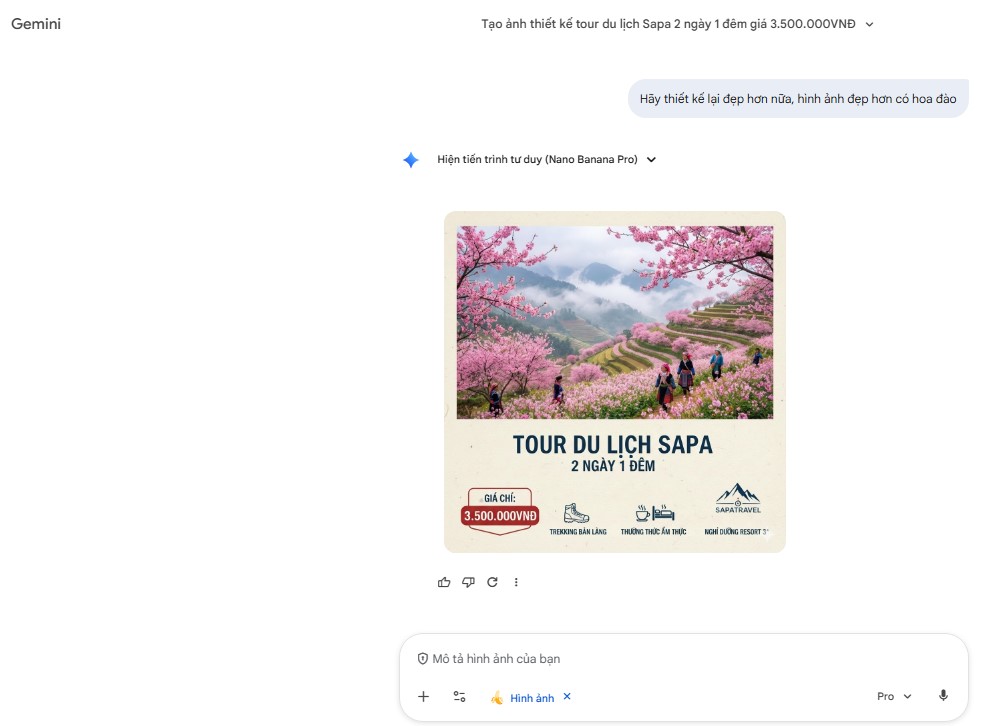Click the user message about hoa đào
The height and width of the screenshot is (726, 997).
click(x=798, y=99)
